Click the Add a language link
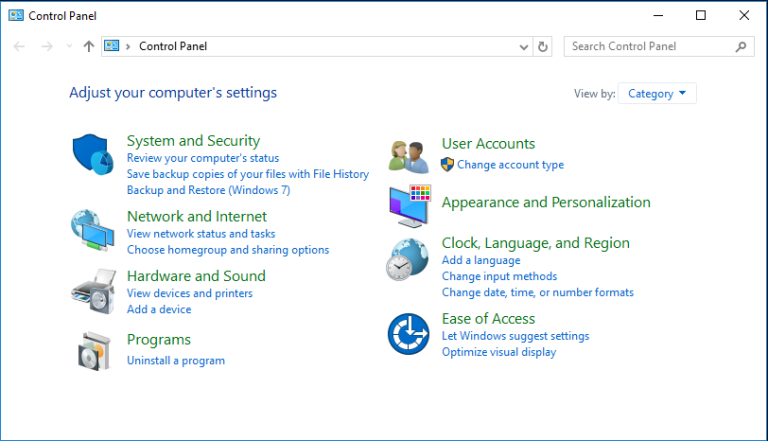 pyautogui.click(x=481, y=260)
